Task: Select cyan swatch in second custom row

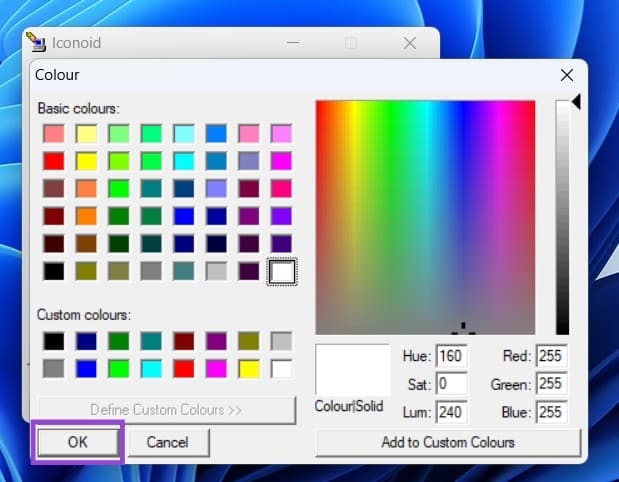Action: click(151, 369)
